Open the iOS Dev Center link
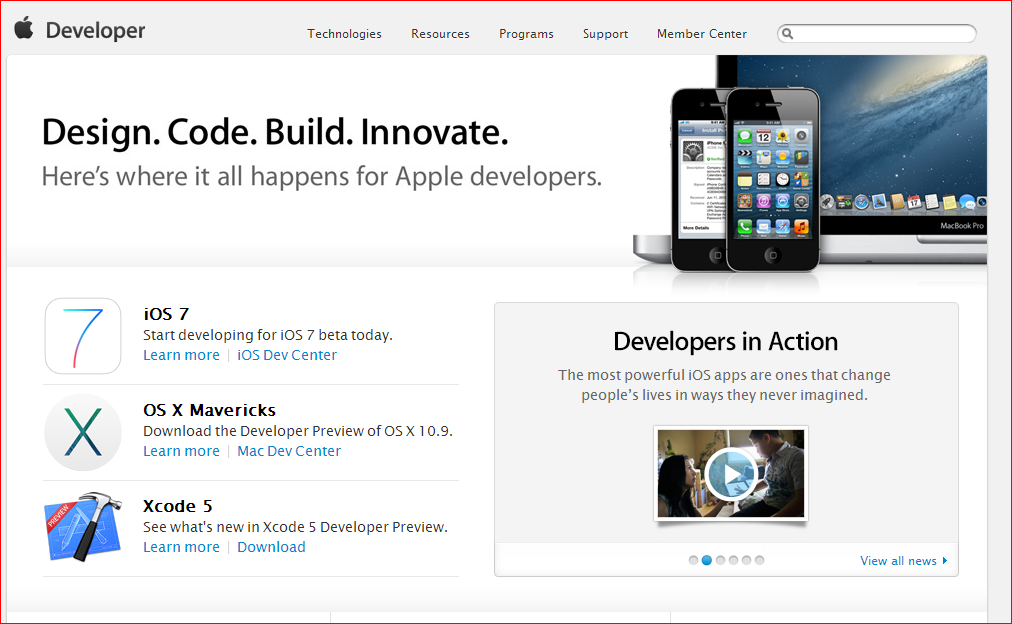 (287, 355)
